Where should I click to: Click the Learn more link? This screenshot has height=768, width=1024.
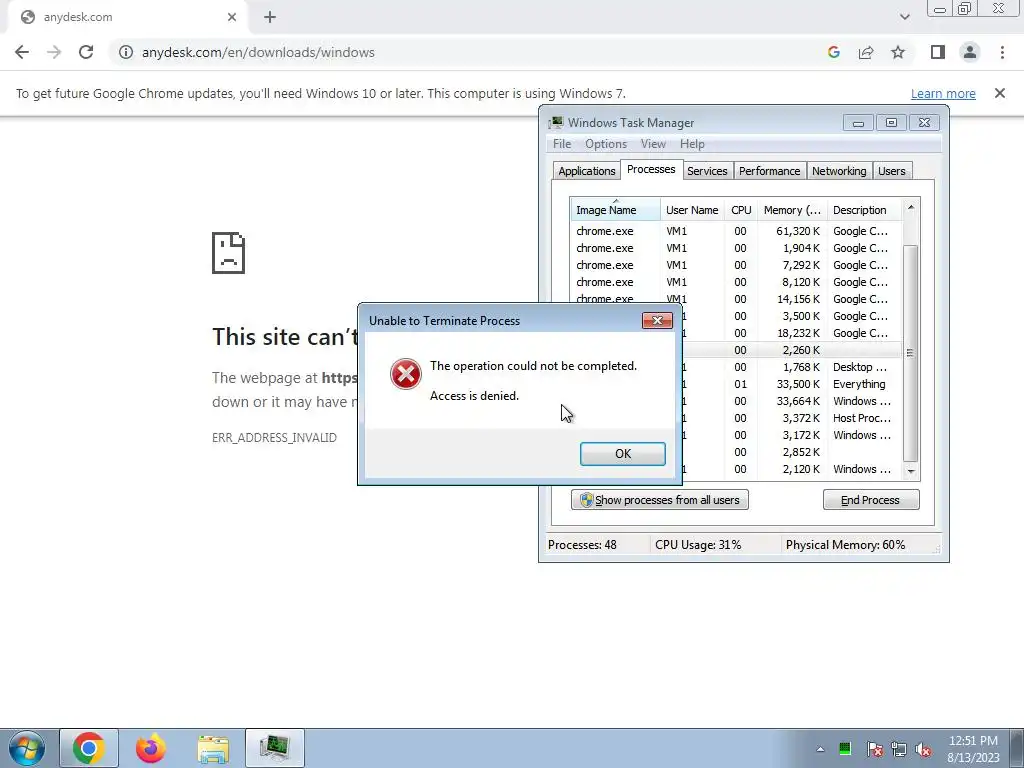[943, 93]
